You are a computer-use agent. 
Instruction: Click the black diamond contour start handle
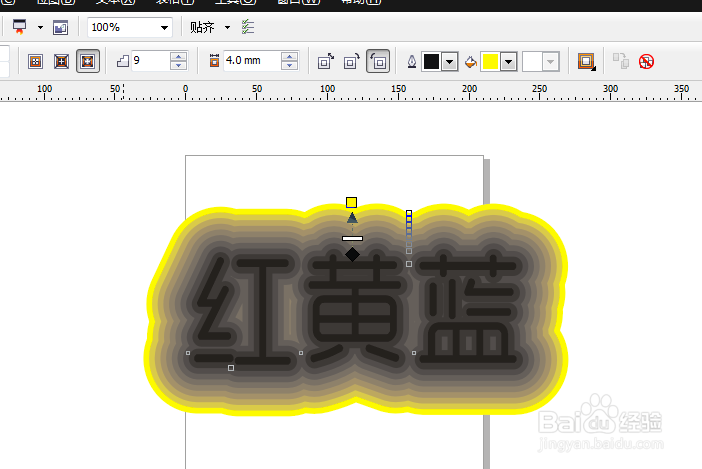tap(352, 254)
